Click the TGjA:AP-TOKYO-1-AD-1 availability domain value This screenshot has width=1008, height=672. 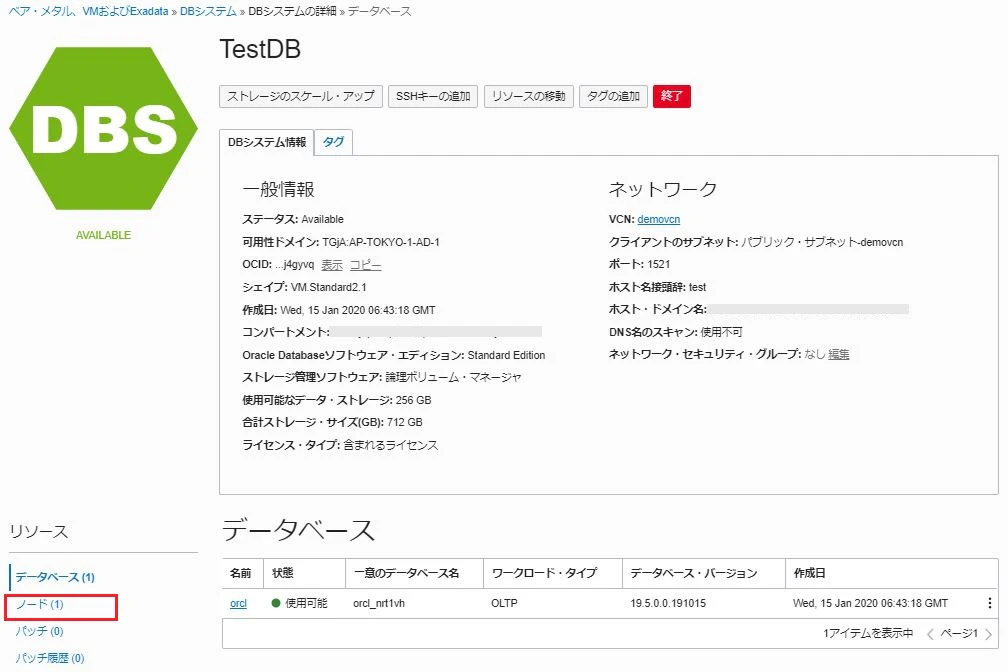pyautogui.click(x=381, y=242)
